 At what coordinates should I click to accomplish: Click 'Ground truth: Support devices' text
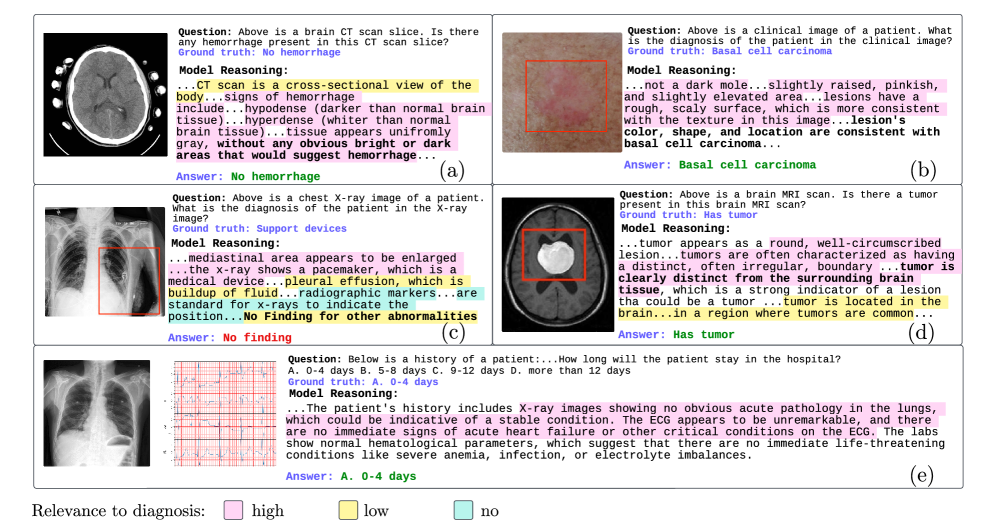259,229
